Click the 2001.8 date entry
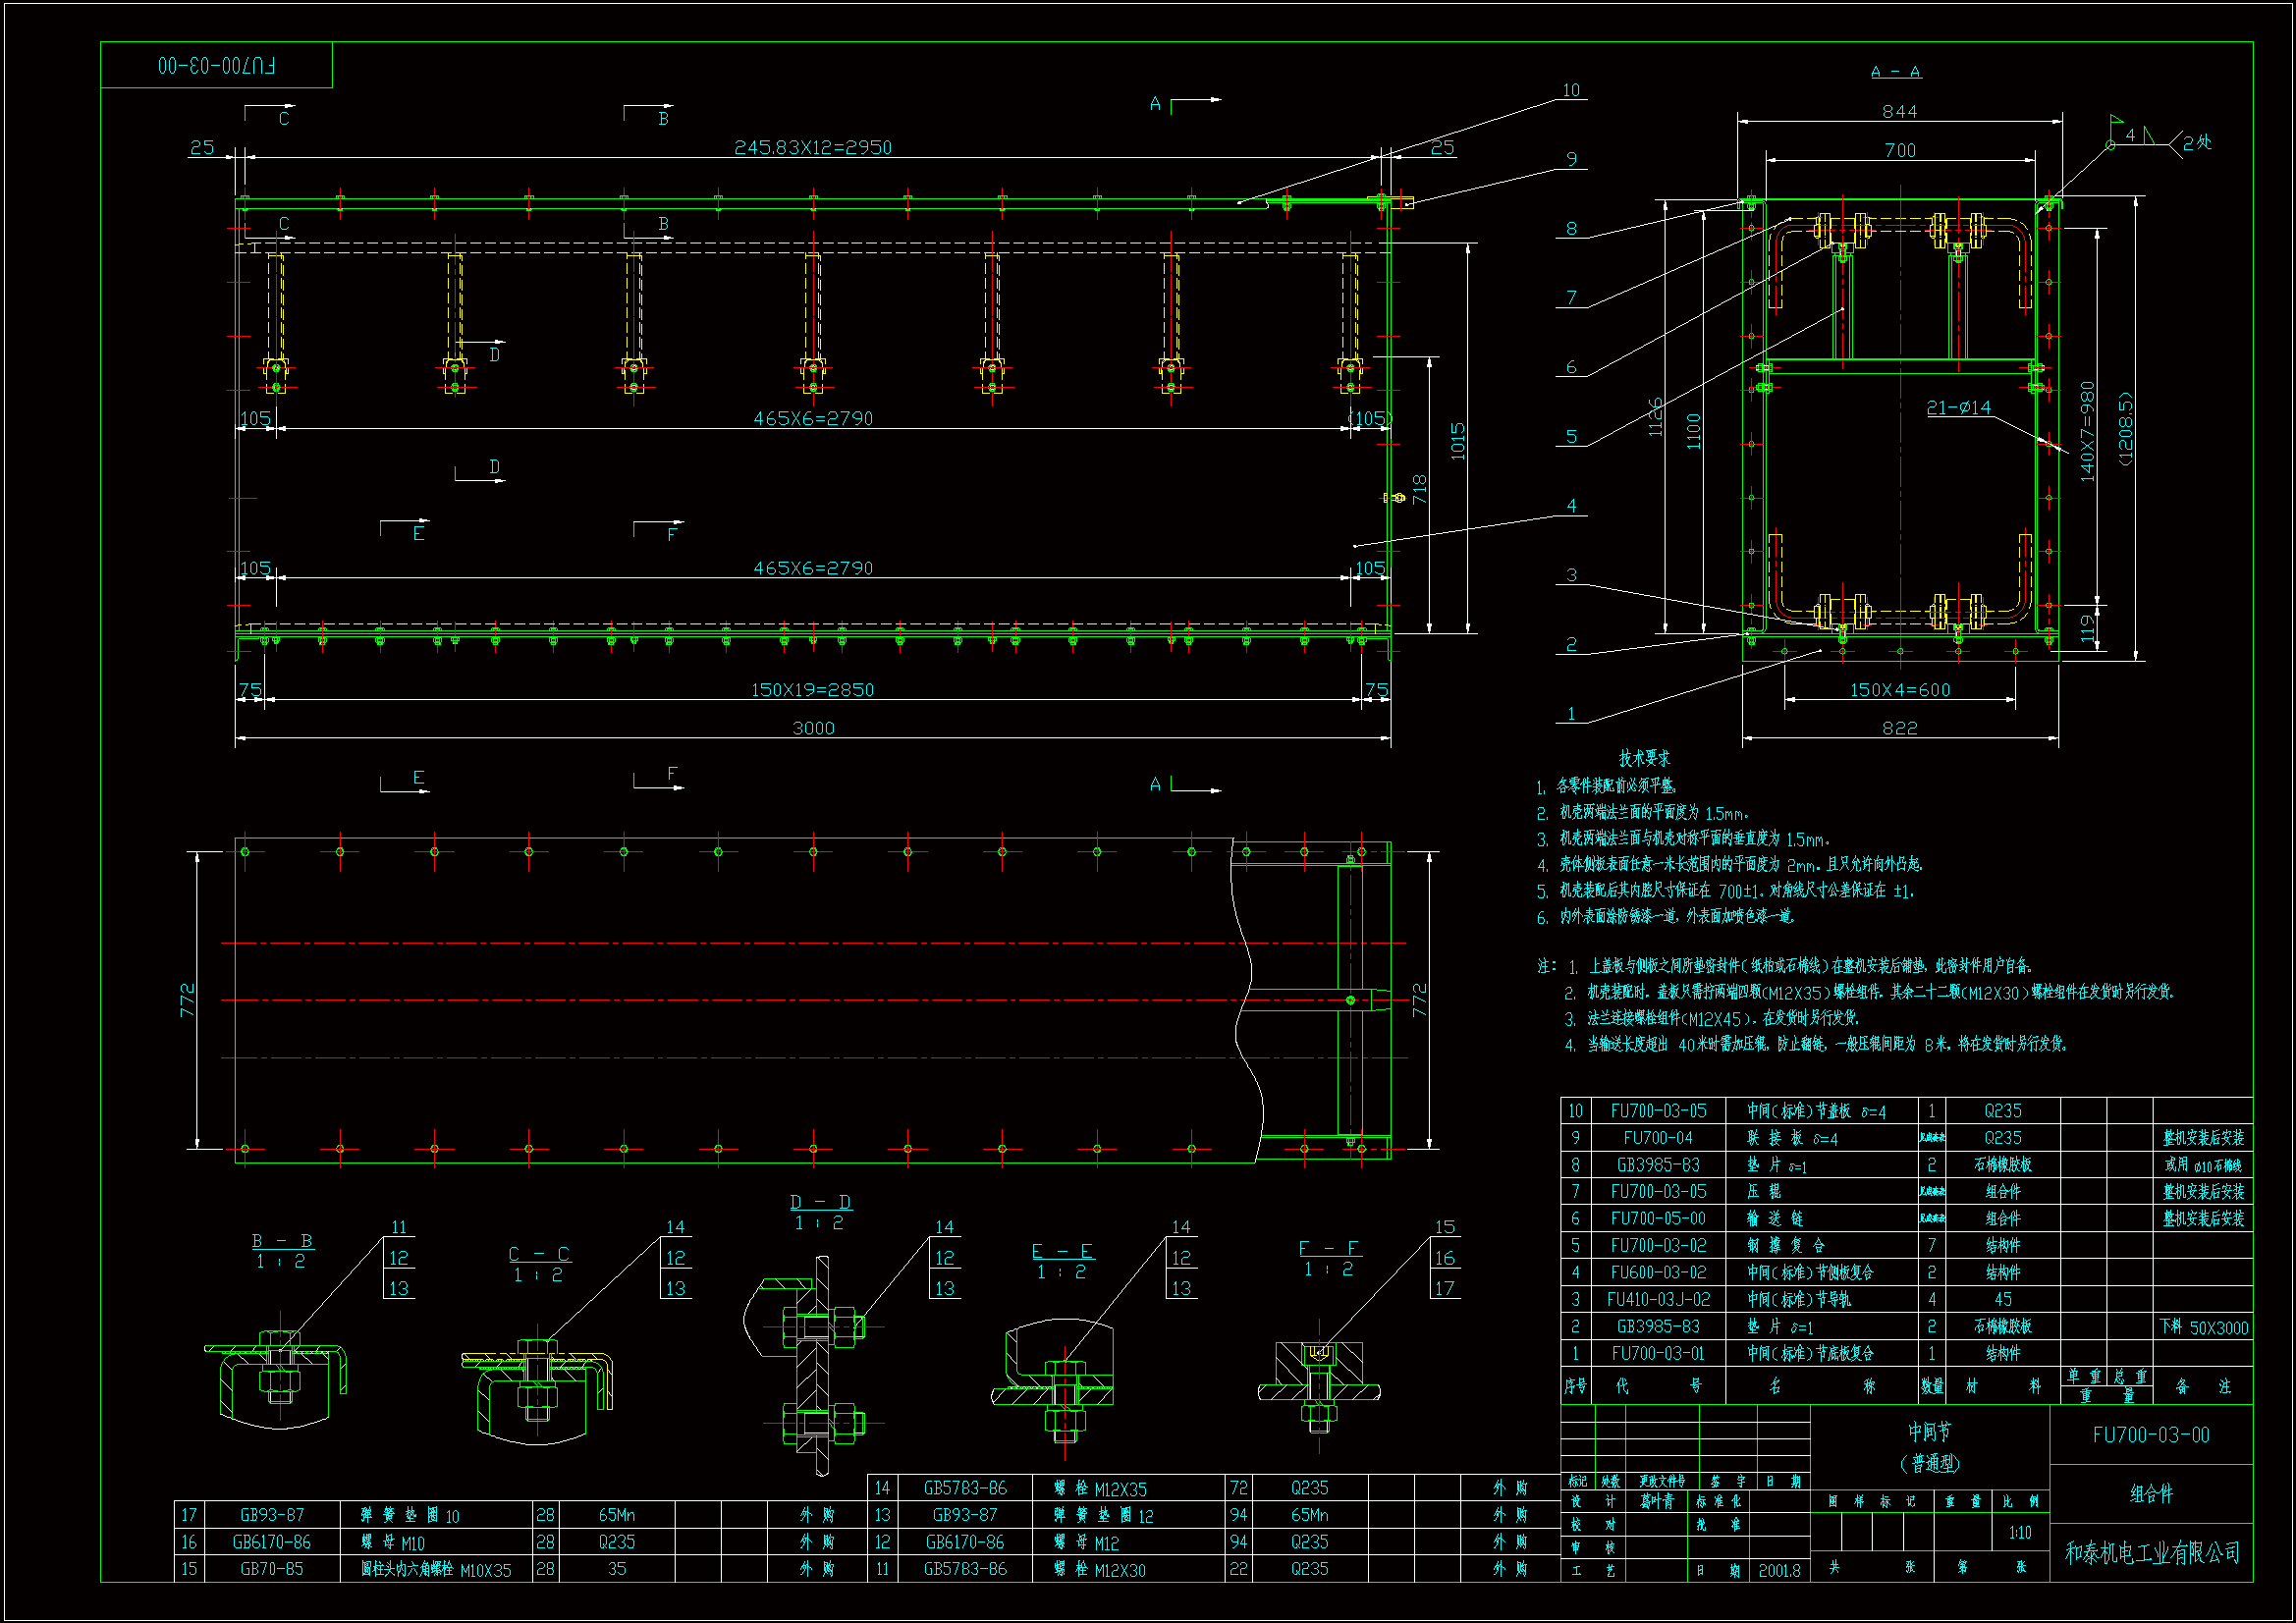Viewport: 2296px width, 1623px height. pyautogui.click(x=1779, y=1570)
